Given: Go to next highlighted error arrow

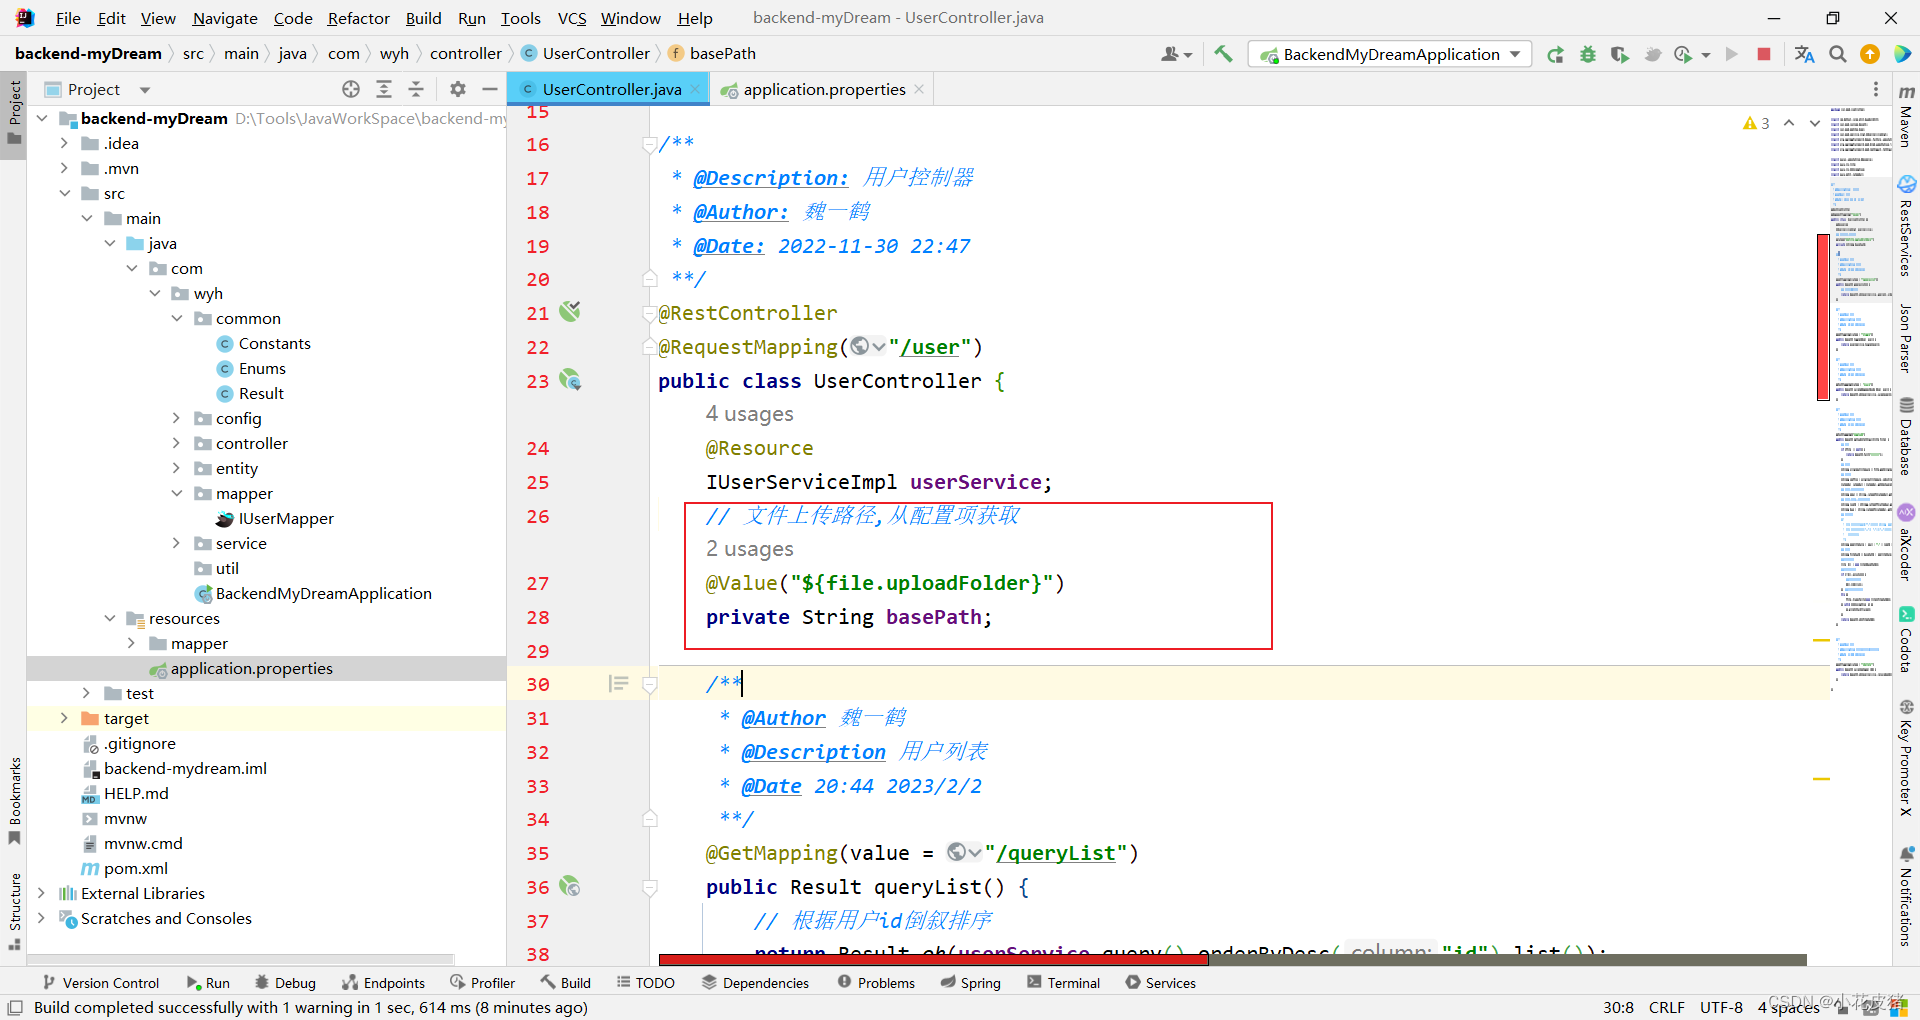Looking at the screenshot, I should click(1814, 123).
